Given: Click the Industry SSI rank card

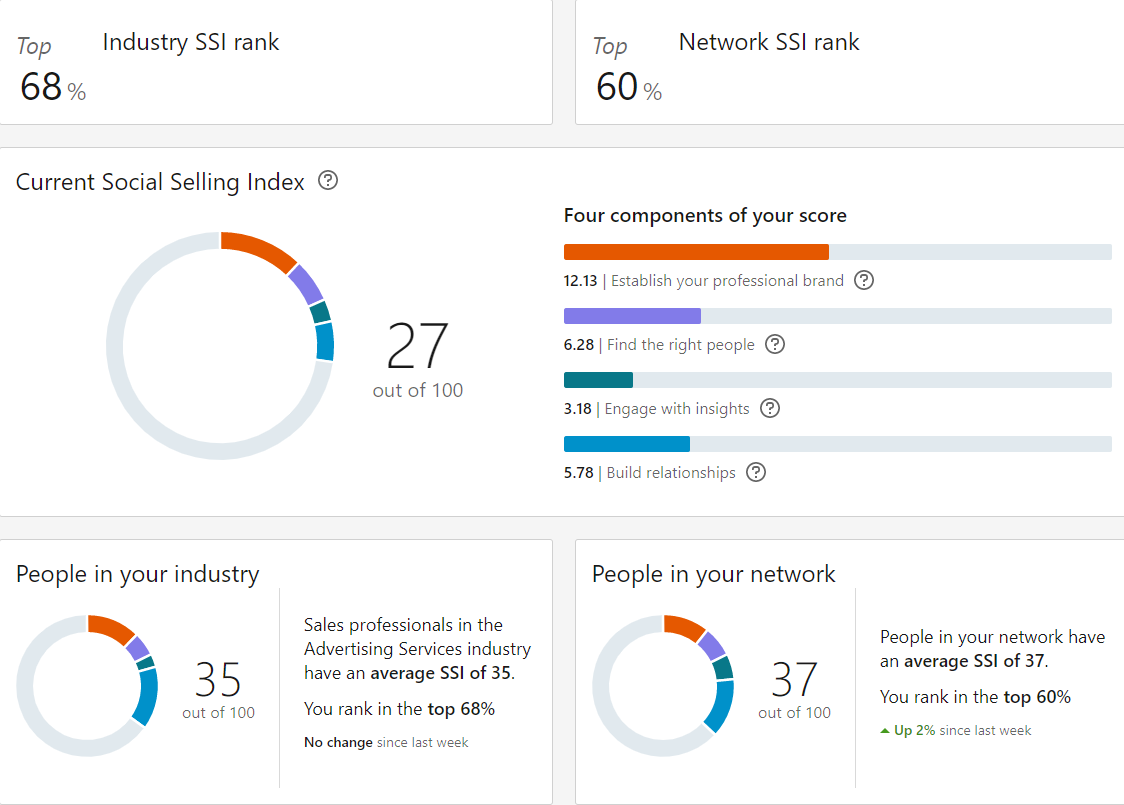Looking at the screenshot, I should pos(276,62).
